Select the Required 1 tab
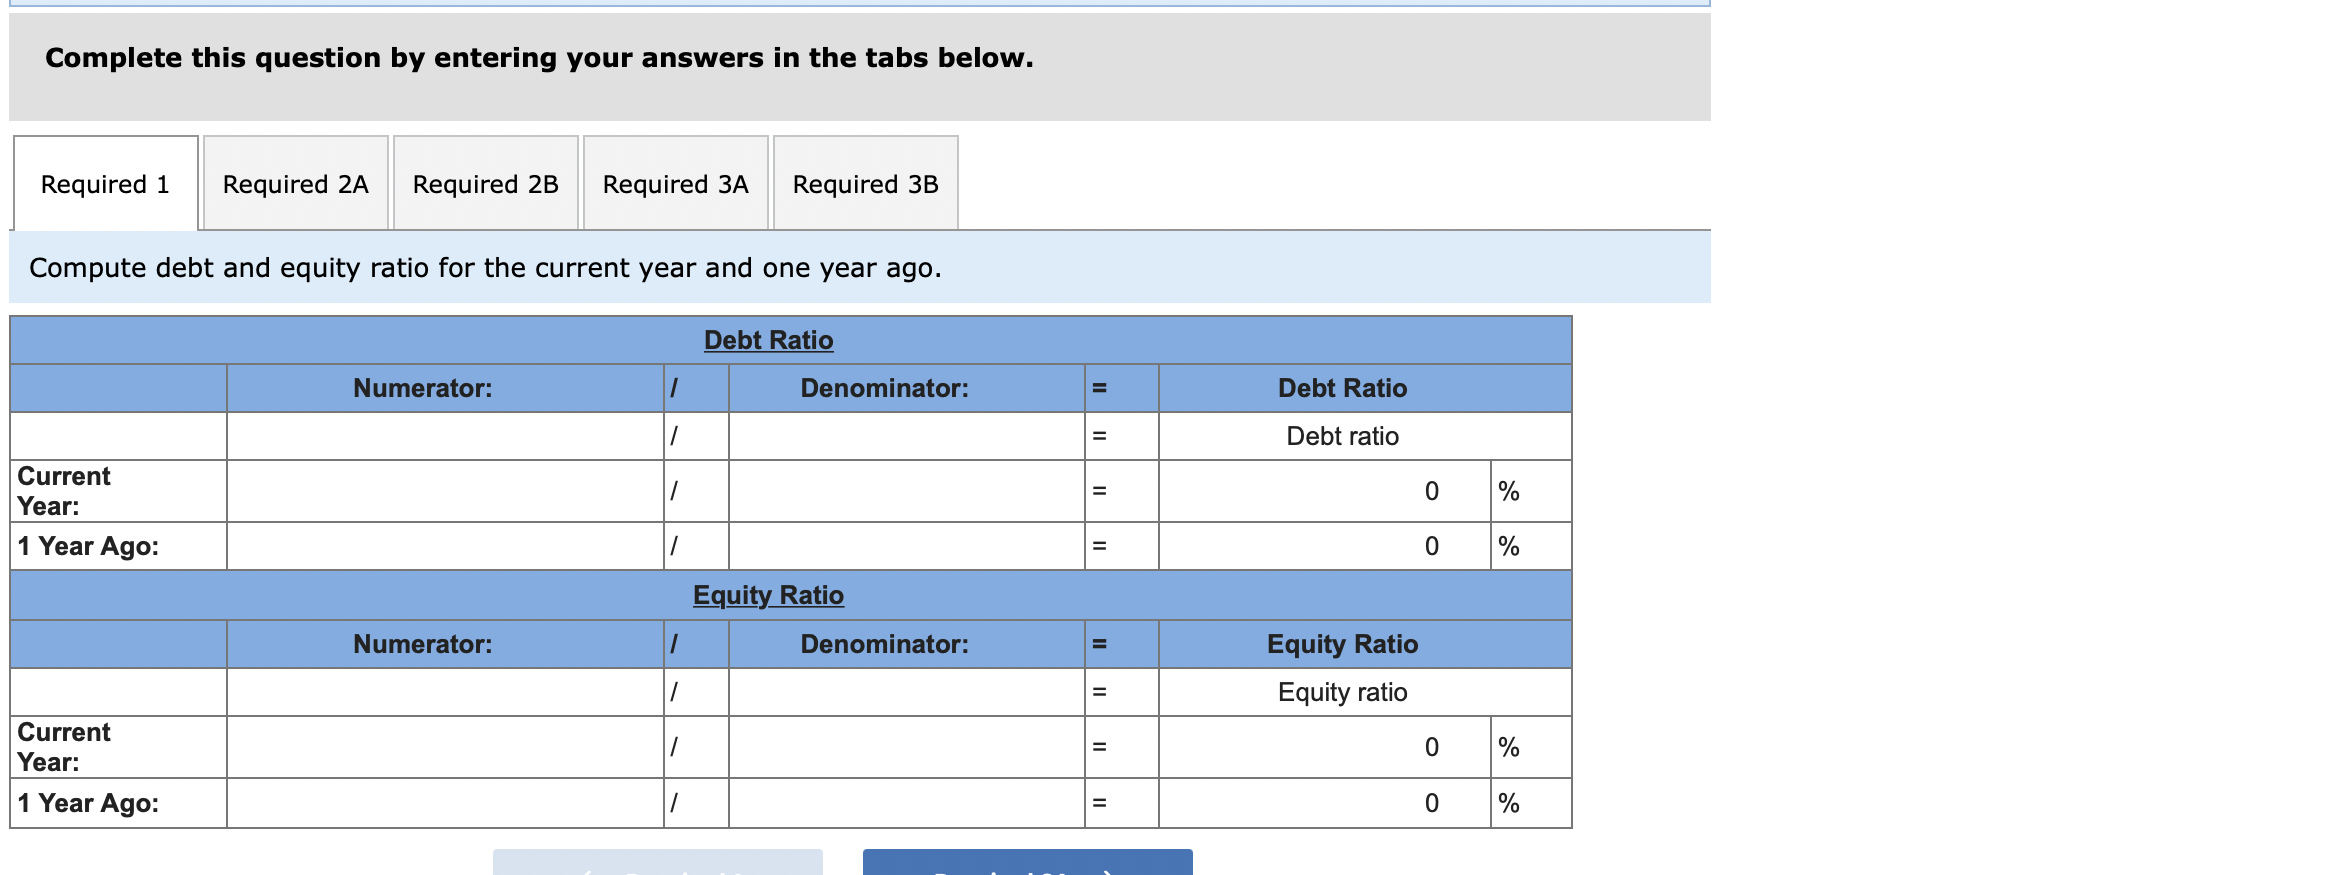The height and width of the screenshot is (875, 2342). [x=104, y=184]
